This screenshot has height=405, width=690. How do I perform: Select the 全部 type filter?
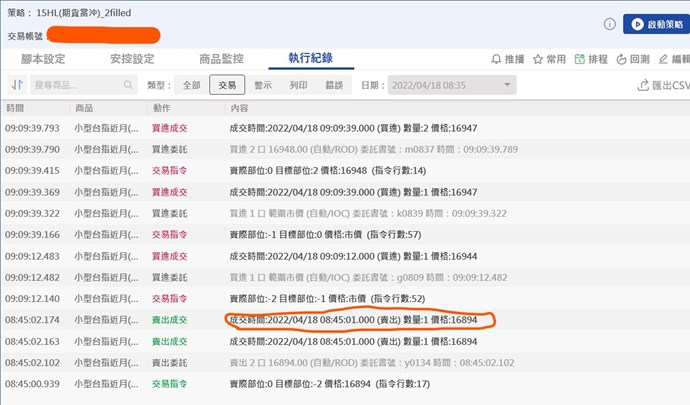pyautogui.click(x=191, y=86)
